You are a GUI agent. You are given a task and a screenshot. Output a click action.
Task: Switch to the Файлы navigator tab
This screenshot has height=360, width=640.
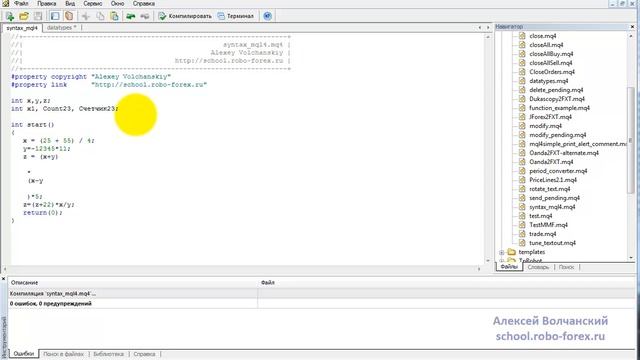click(x=509, y=267)
